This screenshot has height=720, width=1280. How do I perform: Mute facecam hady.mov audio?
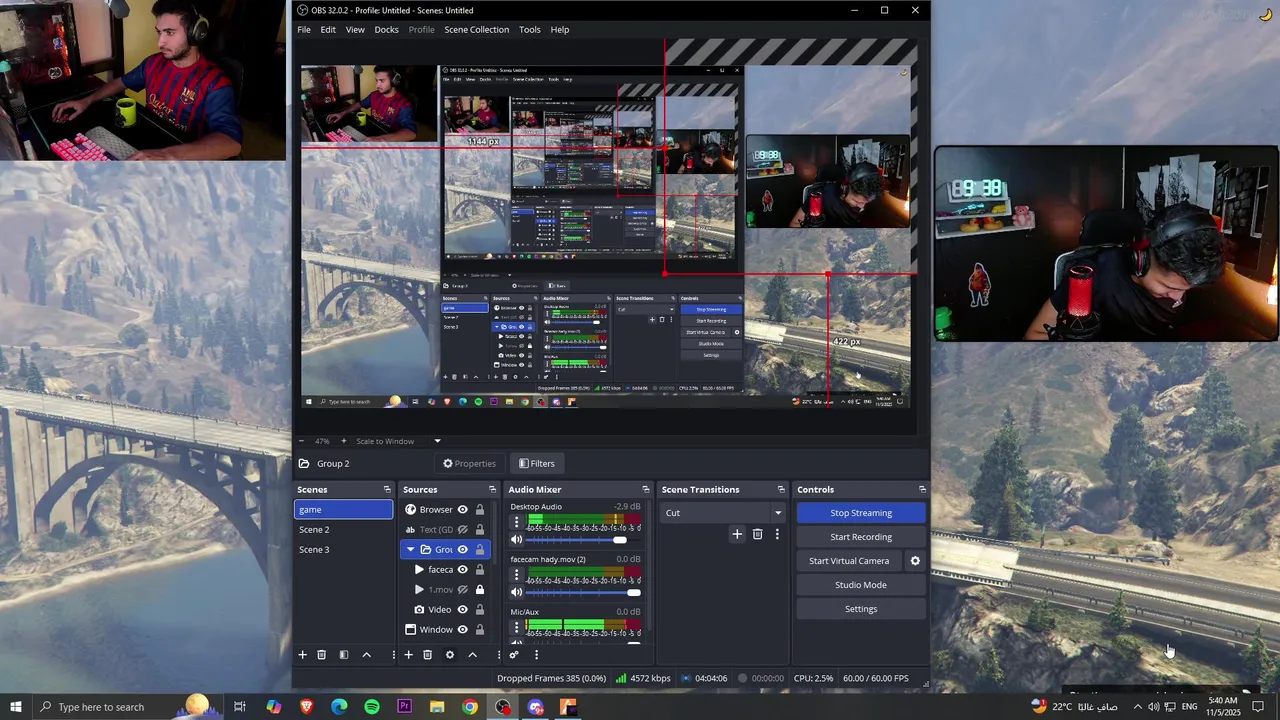click(517, 592)
